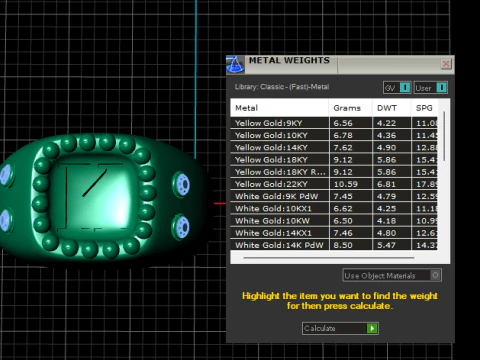This screenshot has height=360, width=480.
Task: Click the SPG column header
Action: click(424, 108)
